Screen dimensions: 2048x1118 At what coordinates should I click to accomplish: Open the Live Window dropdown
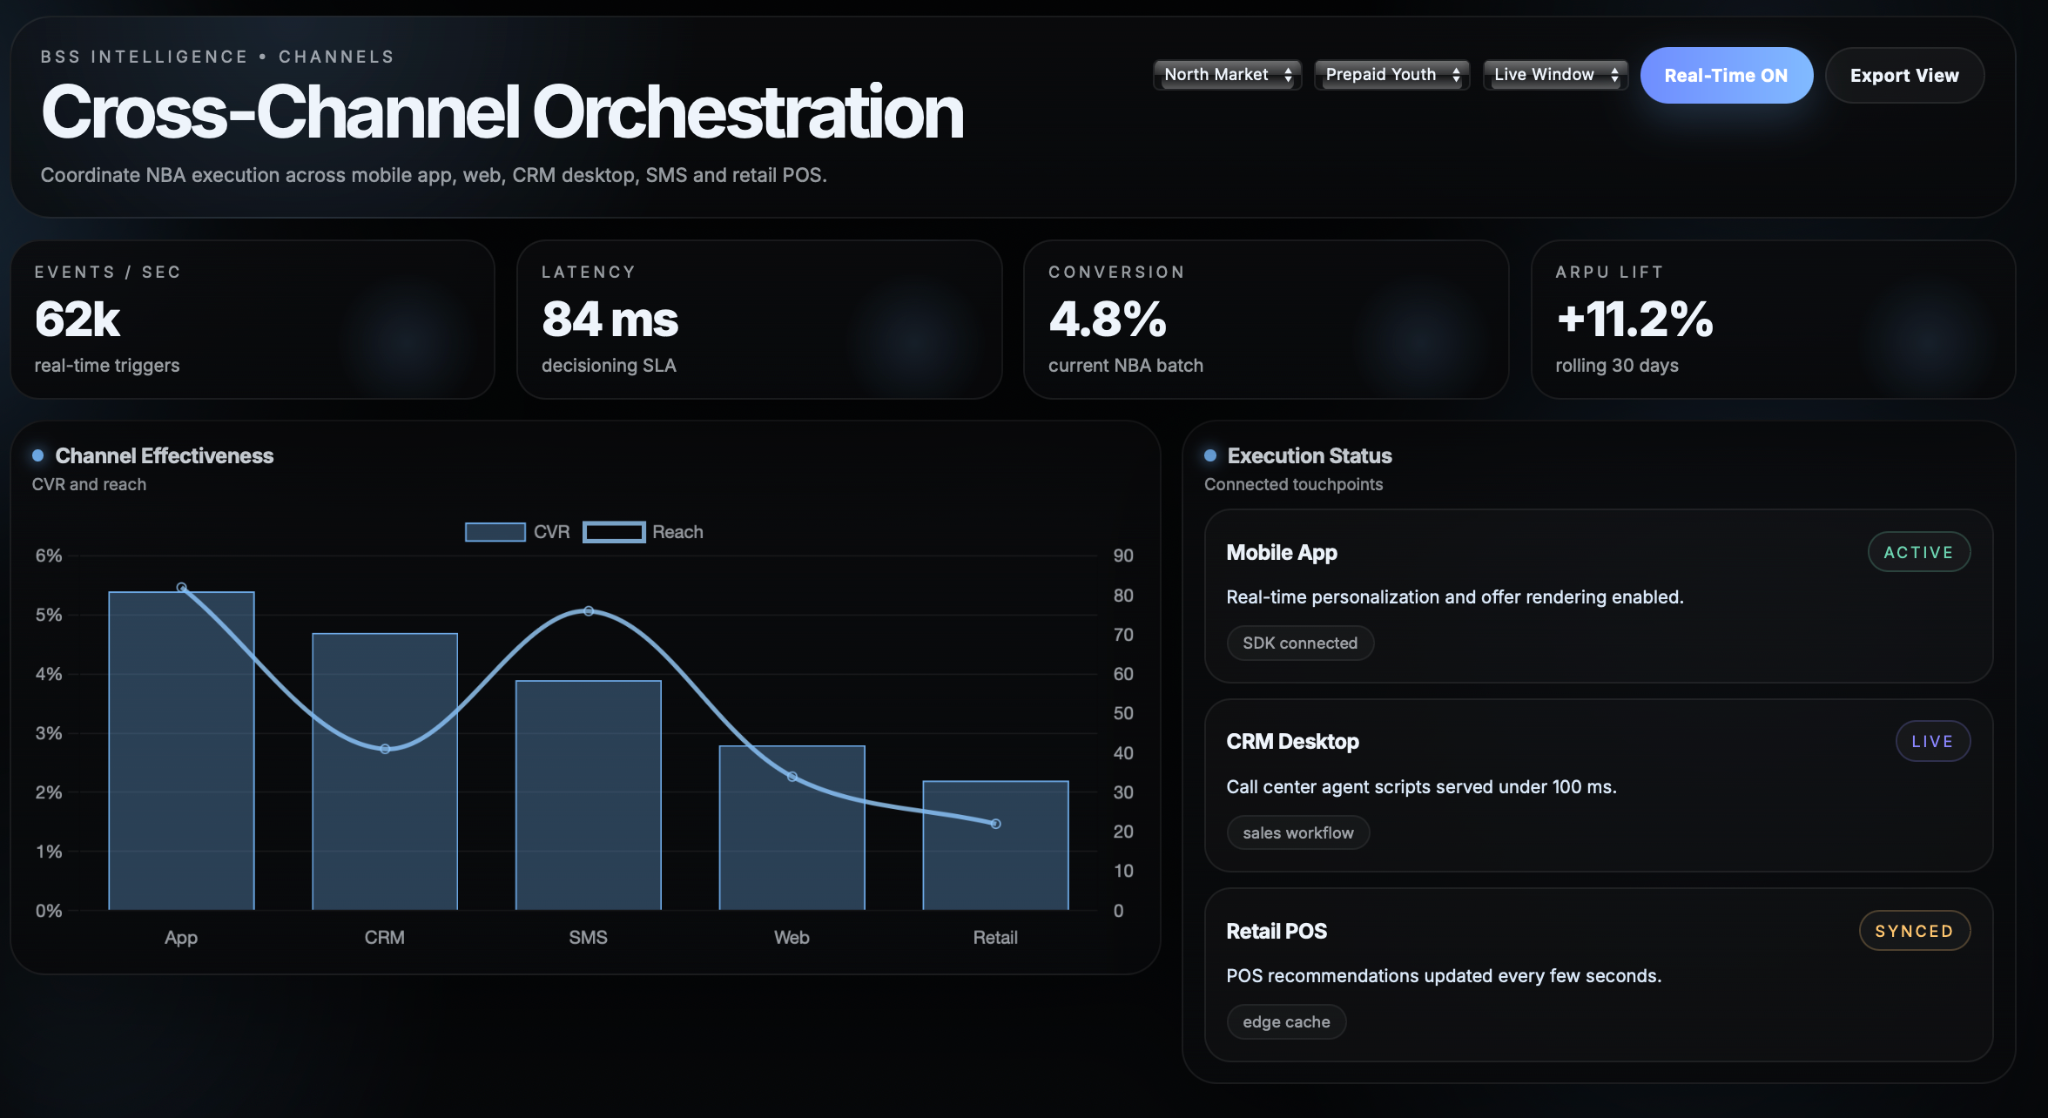pos(1555,75)
